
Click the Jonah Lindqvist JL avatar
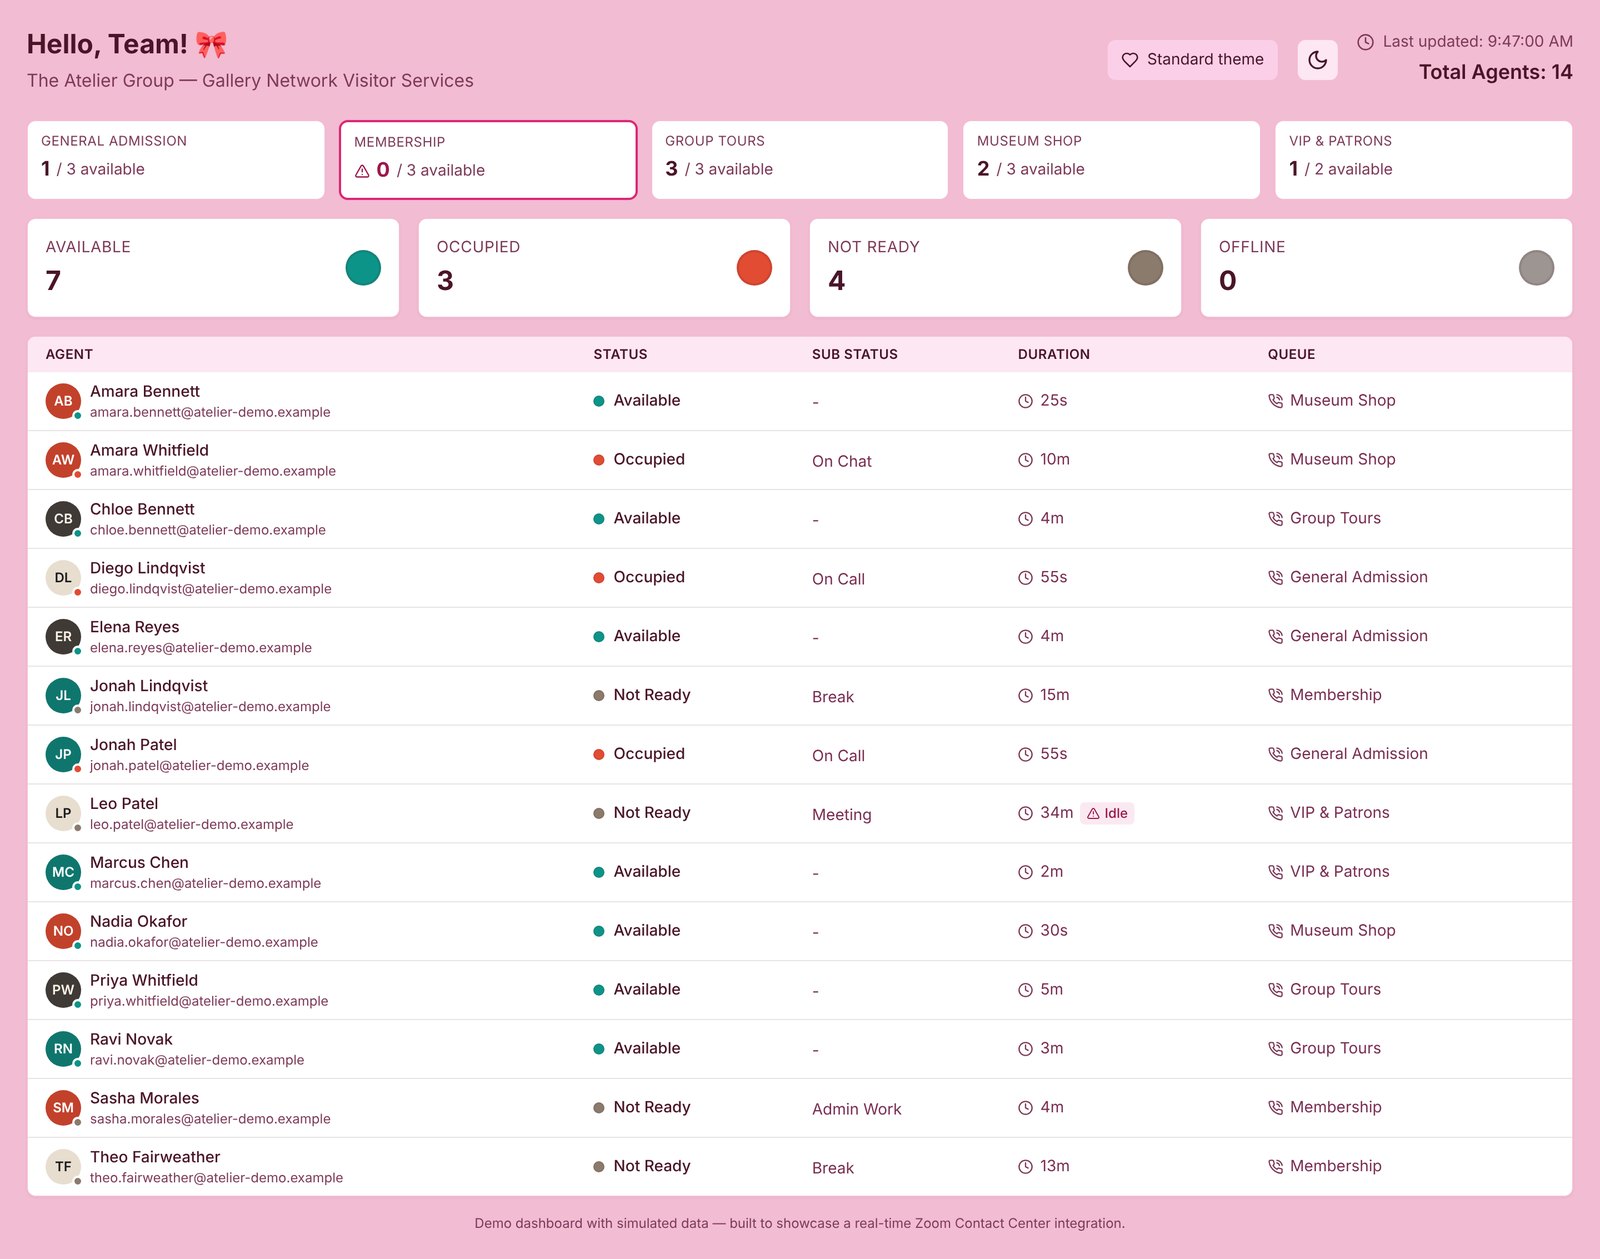[63, 696]
